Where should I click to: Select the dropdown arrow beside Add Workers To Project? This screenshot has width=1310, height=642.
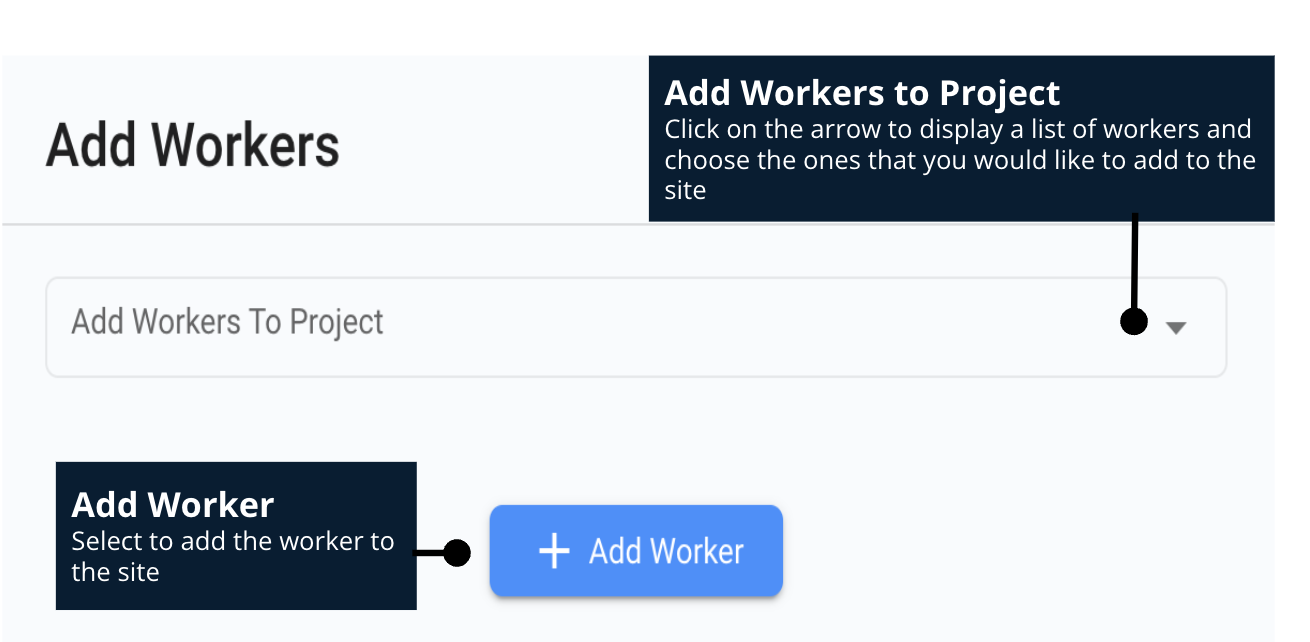point(1176,327)
